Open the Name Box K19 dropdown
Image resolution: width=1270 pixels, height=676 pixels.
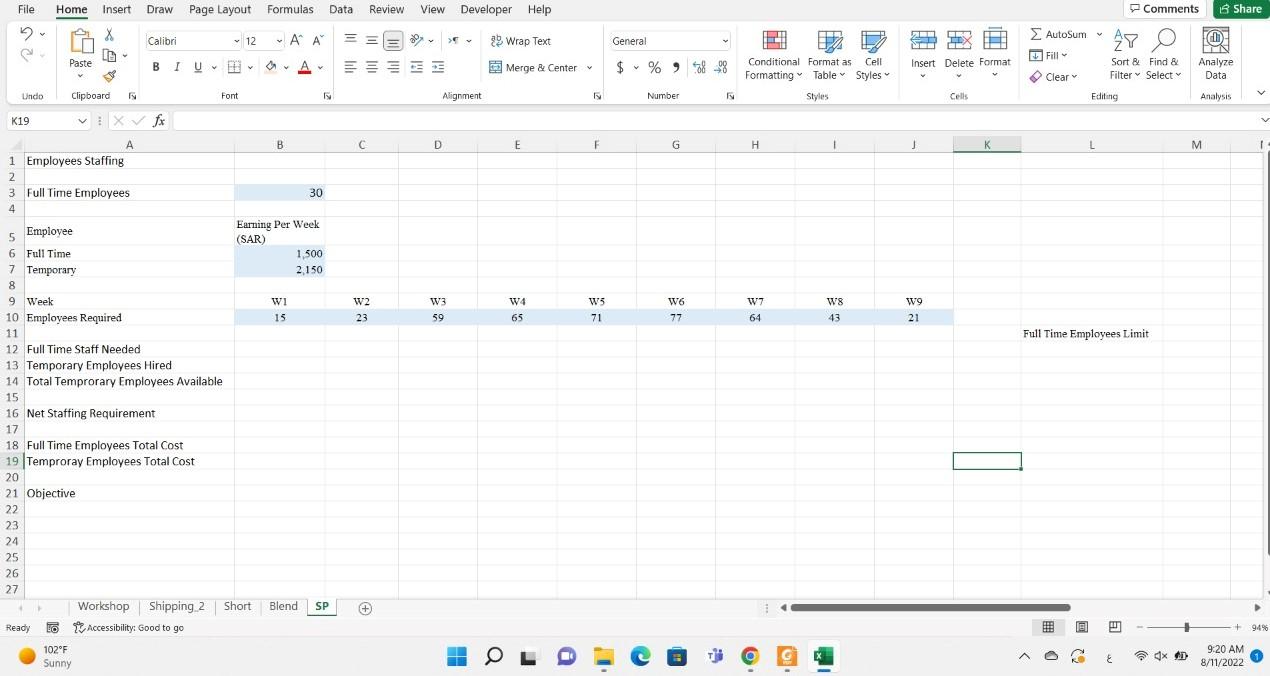[83, 121]
